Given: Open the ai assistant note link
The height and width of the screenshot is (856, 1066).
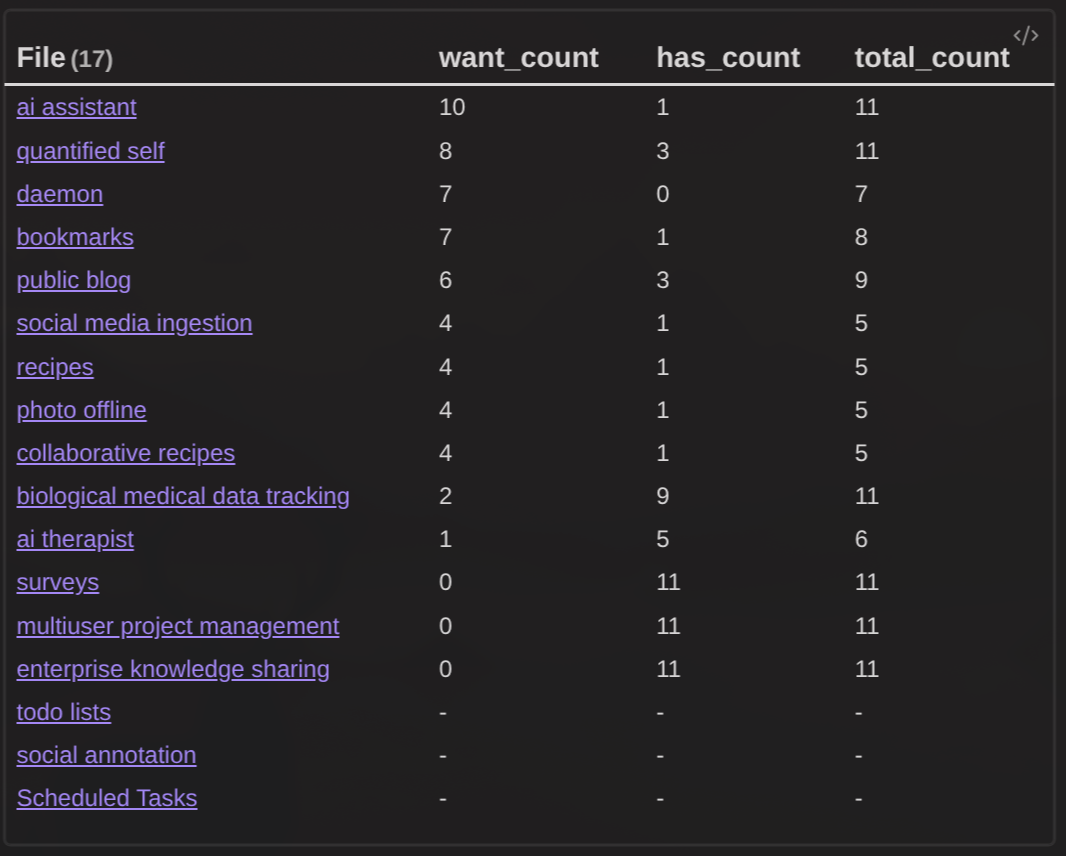Looking at the screenshot, I should pyautogui.click(x=77, y=107).
